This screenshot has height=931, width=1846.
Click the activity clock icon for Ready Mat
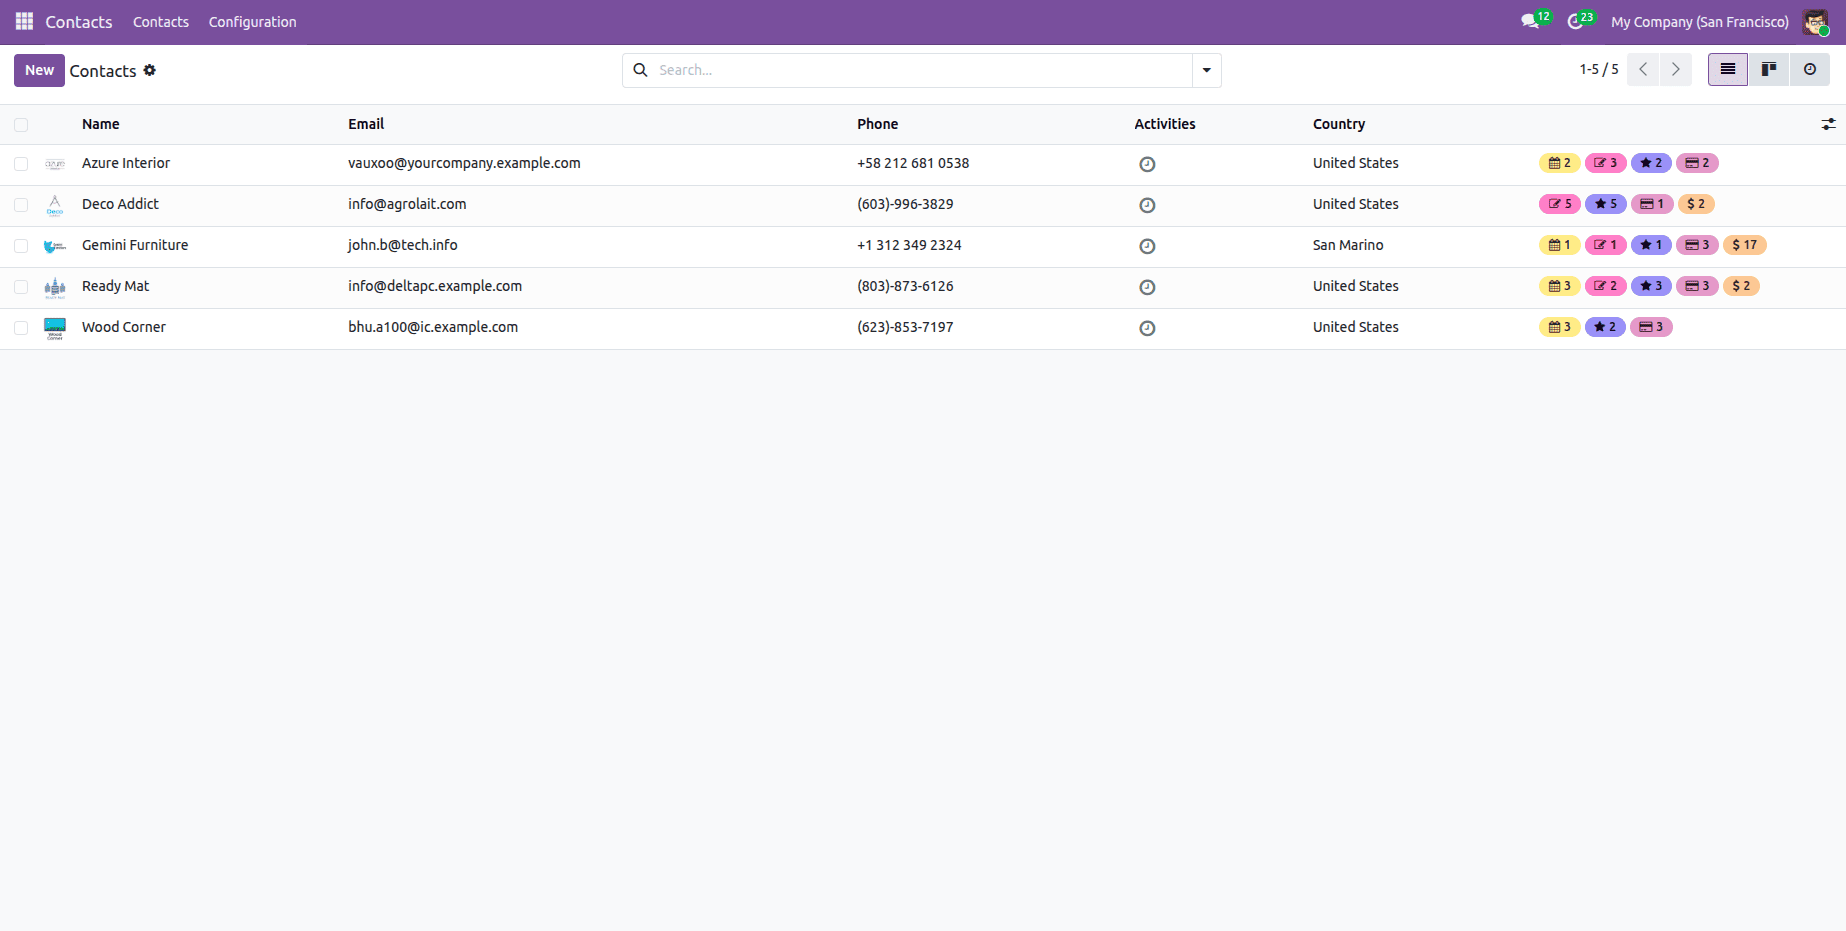point(1147,286)
